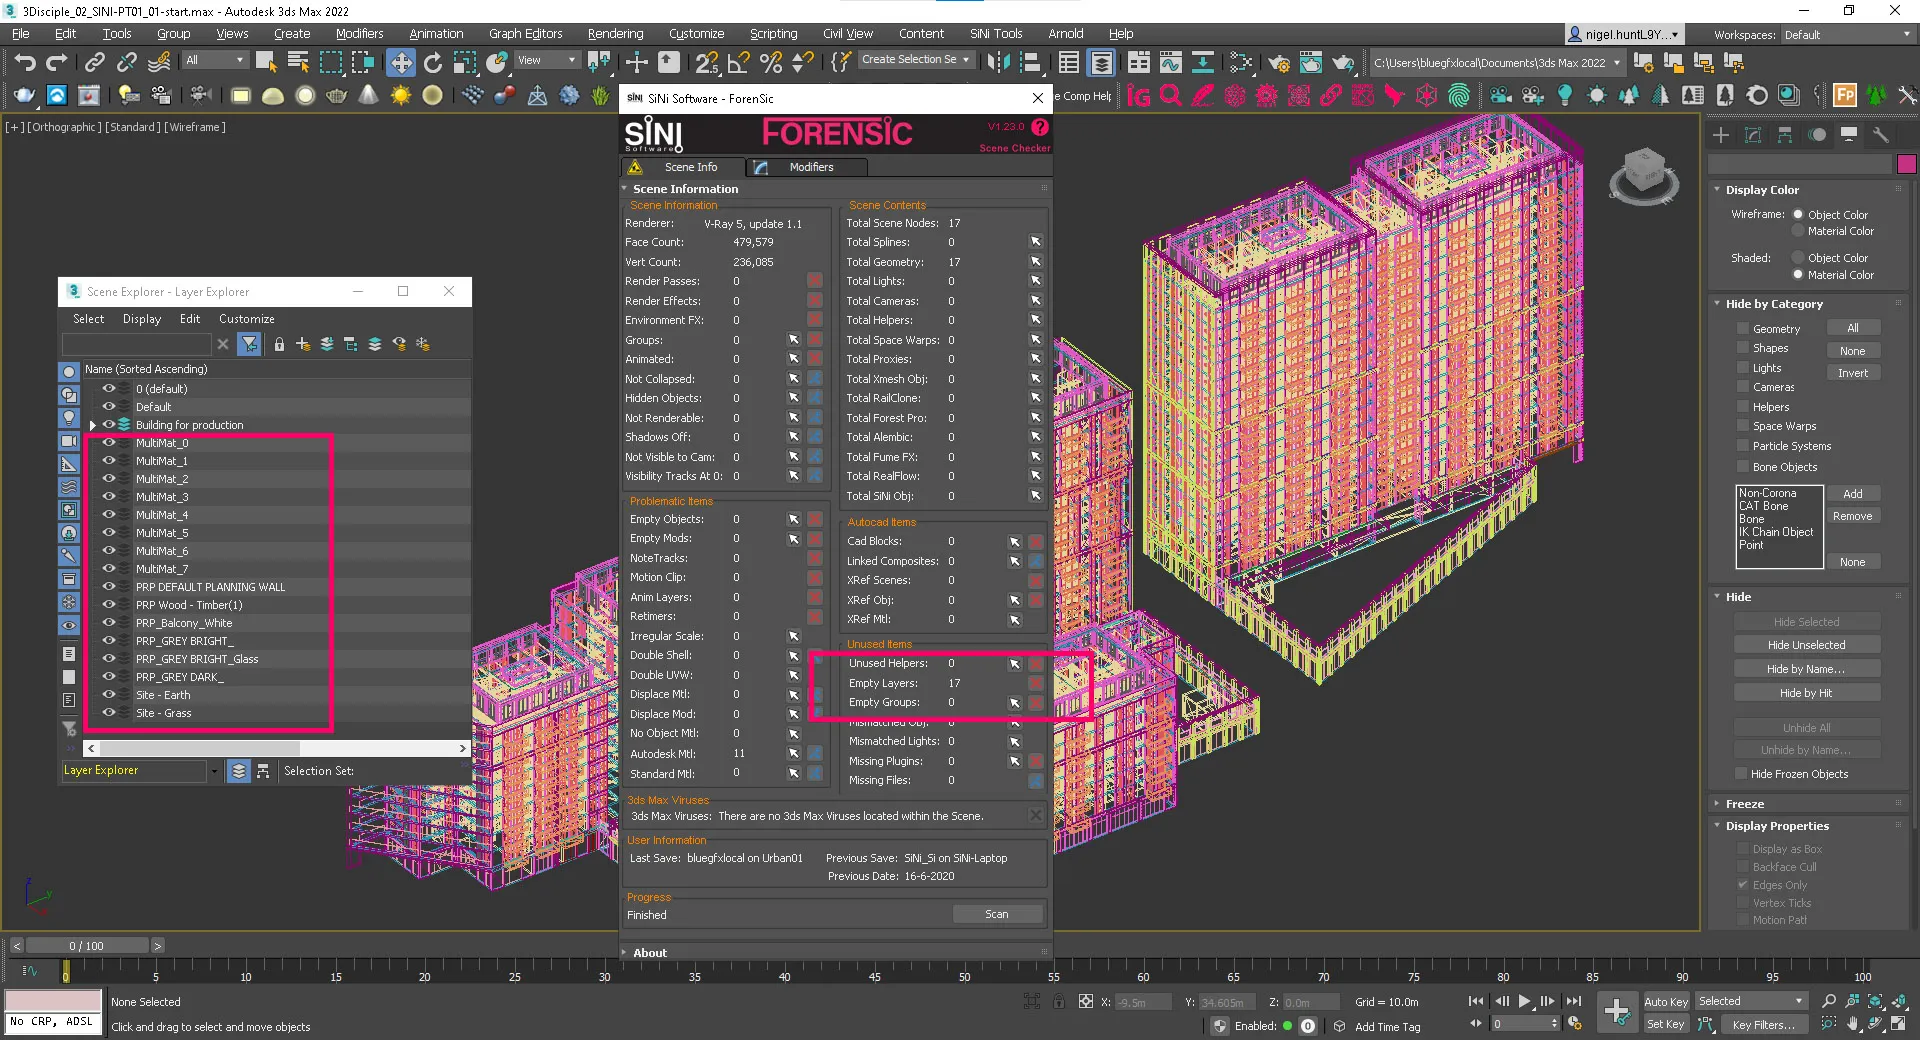
Task: Select the Move transform tool
Action: (401, 62)
